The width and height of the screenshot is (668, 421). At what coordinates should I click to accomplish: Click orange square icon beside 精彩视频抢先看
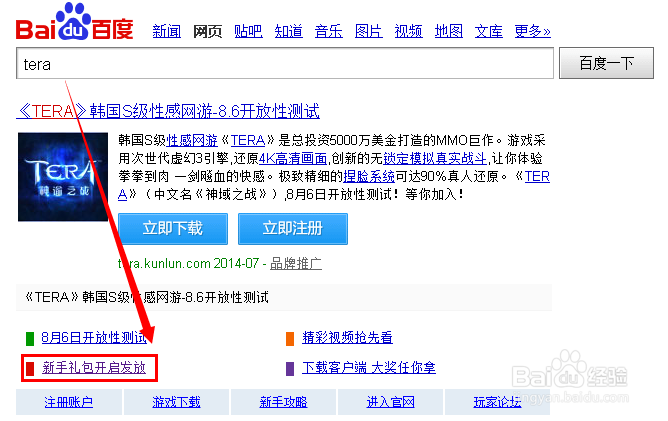tap(290, 339)
